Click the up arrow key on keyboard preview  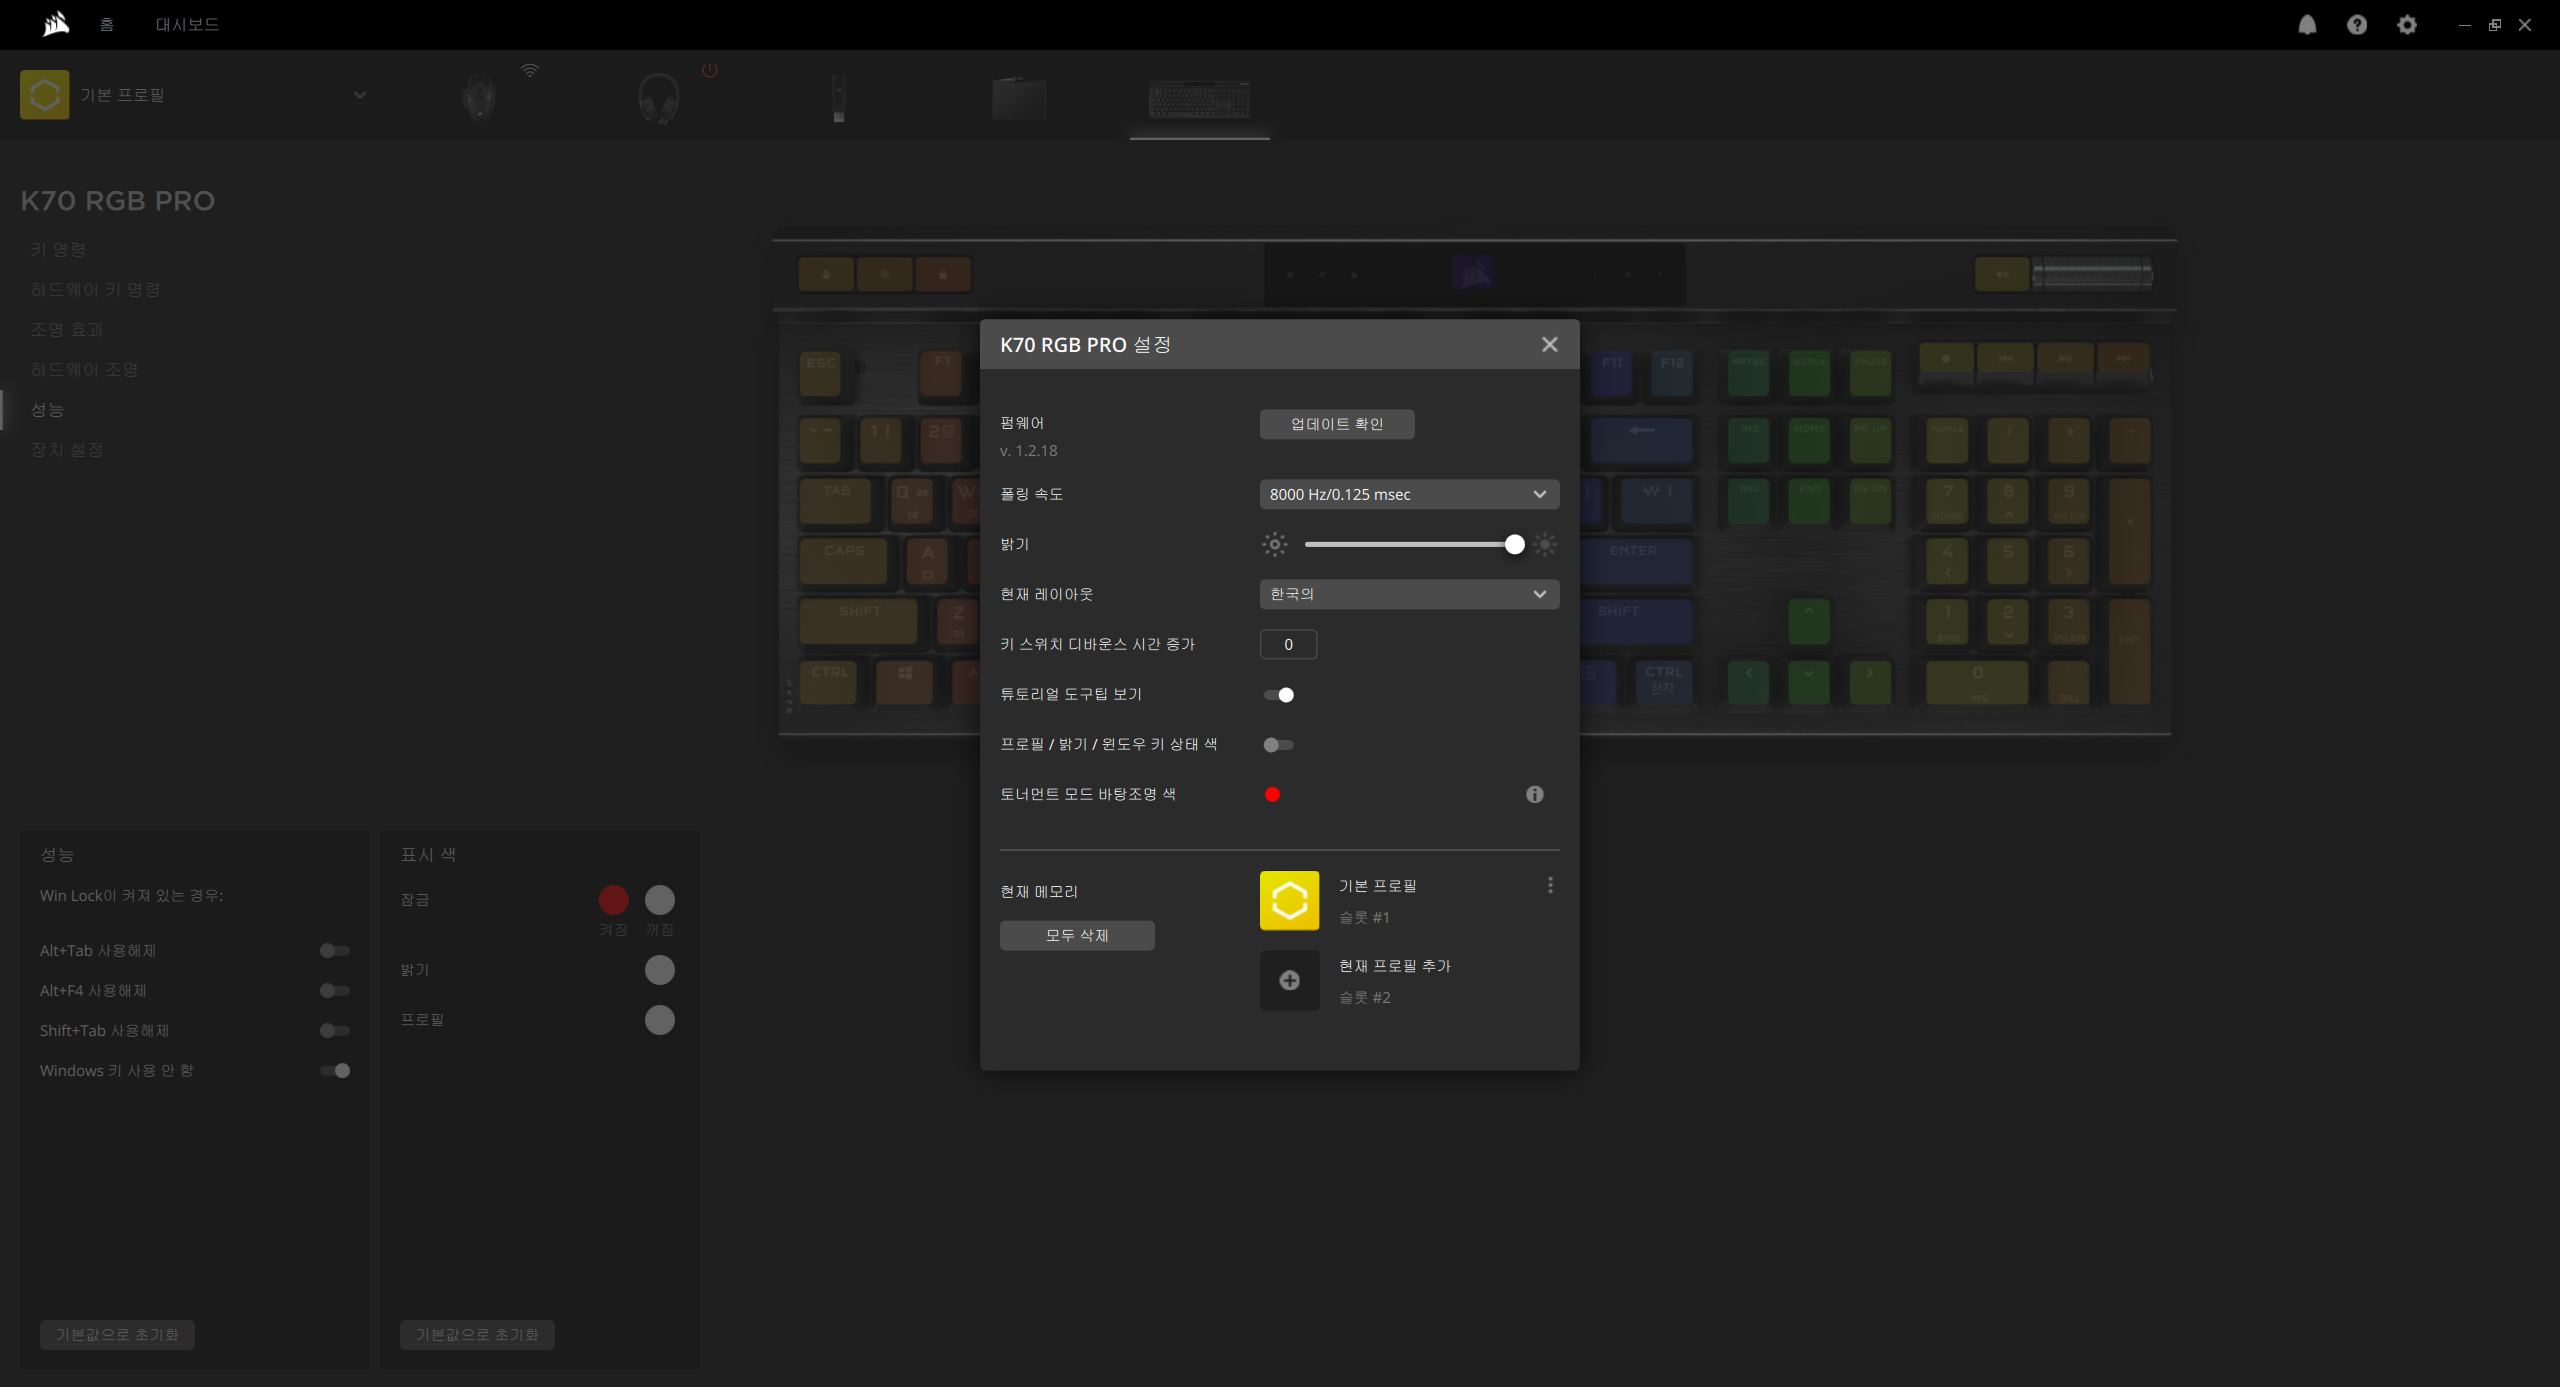(x=1808, y=621)
